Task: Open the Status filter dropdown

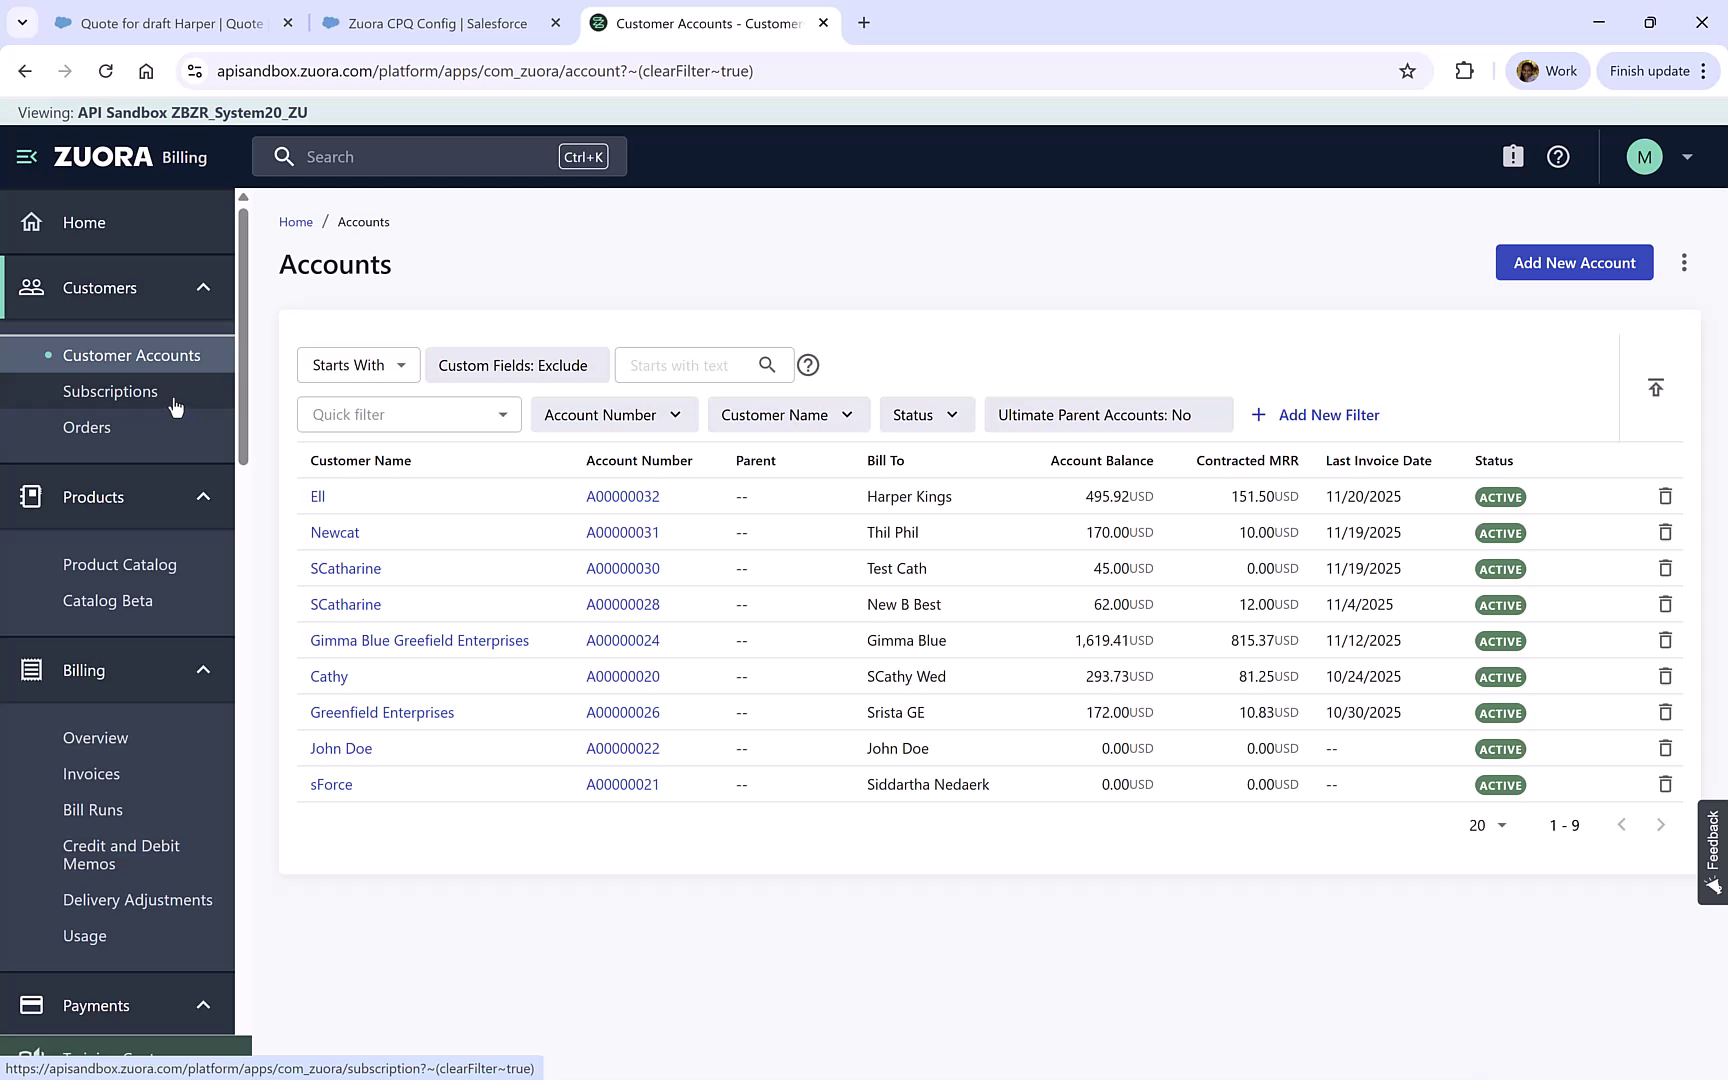Action: [x=926, y=414]
